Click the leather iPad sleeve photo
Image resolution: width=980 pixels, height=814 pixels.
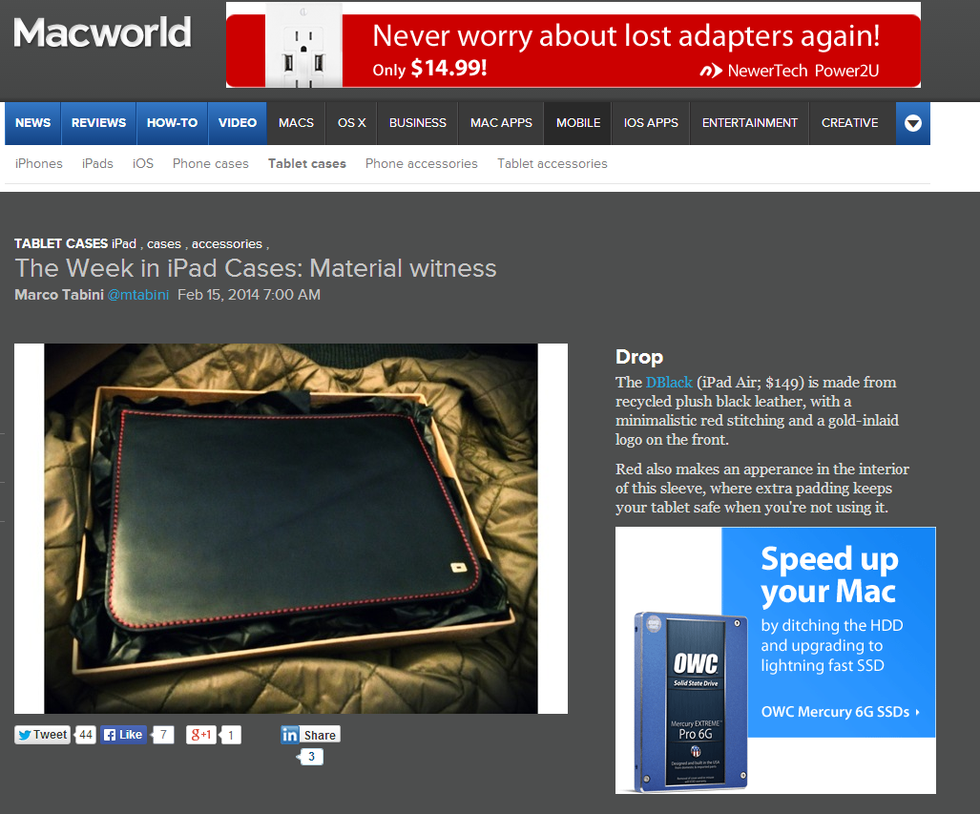click(291, 528)
